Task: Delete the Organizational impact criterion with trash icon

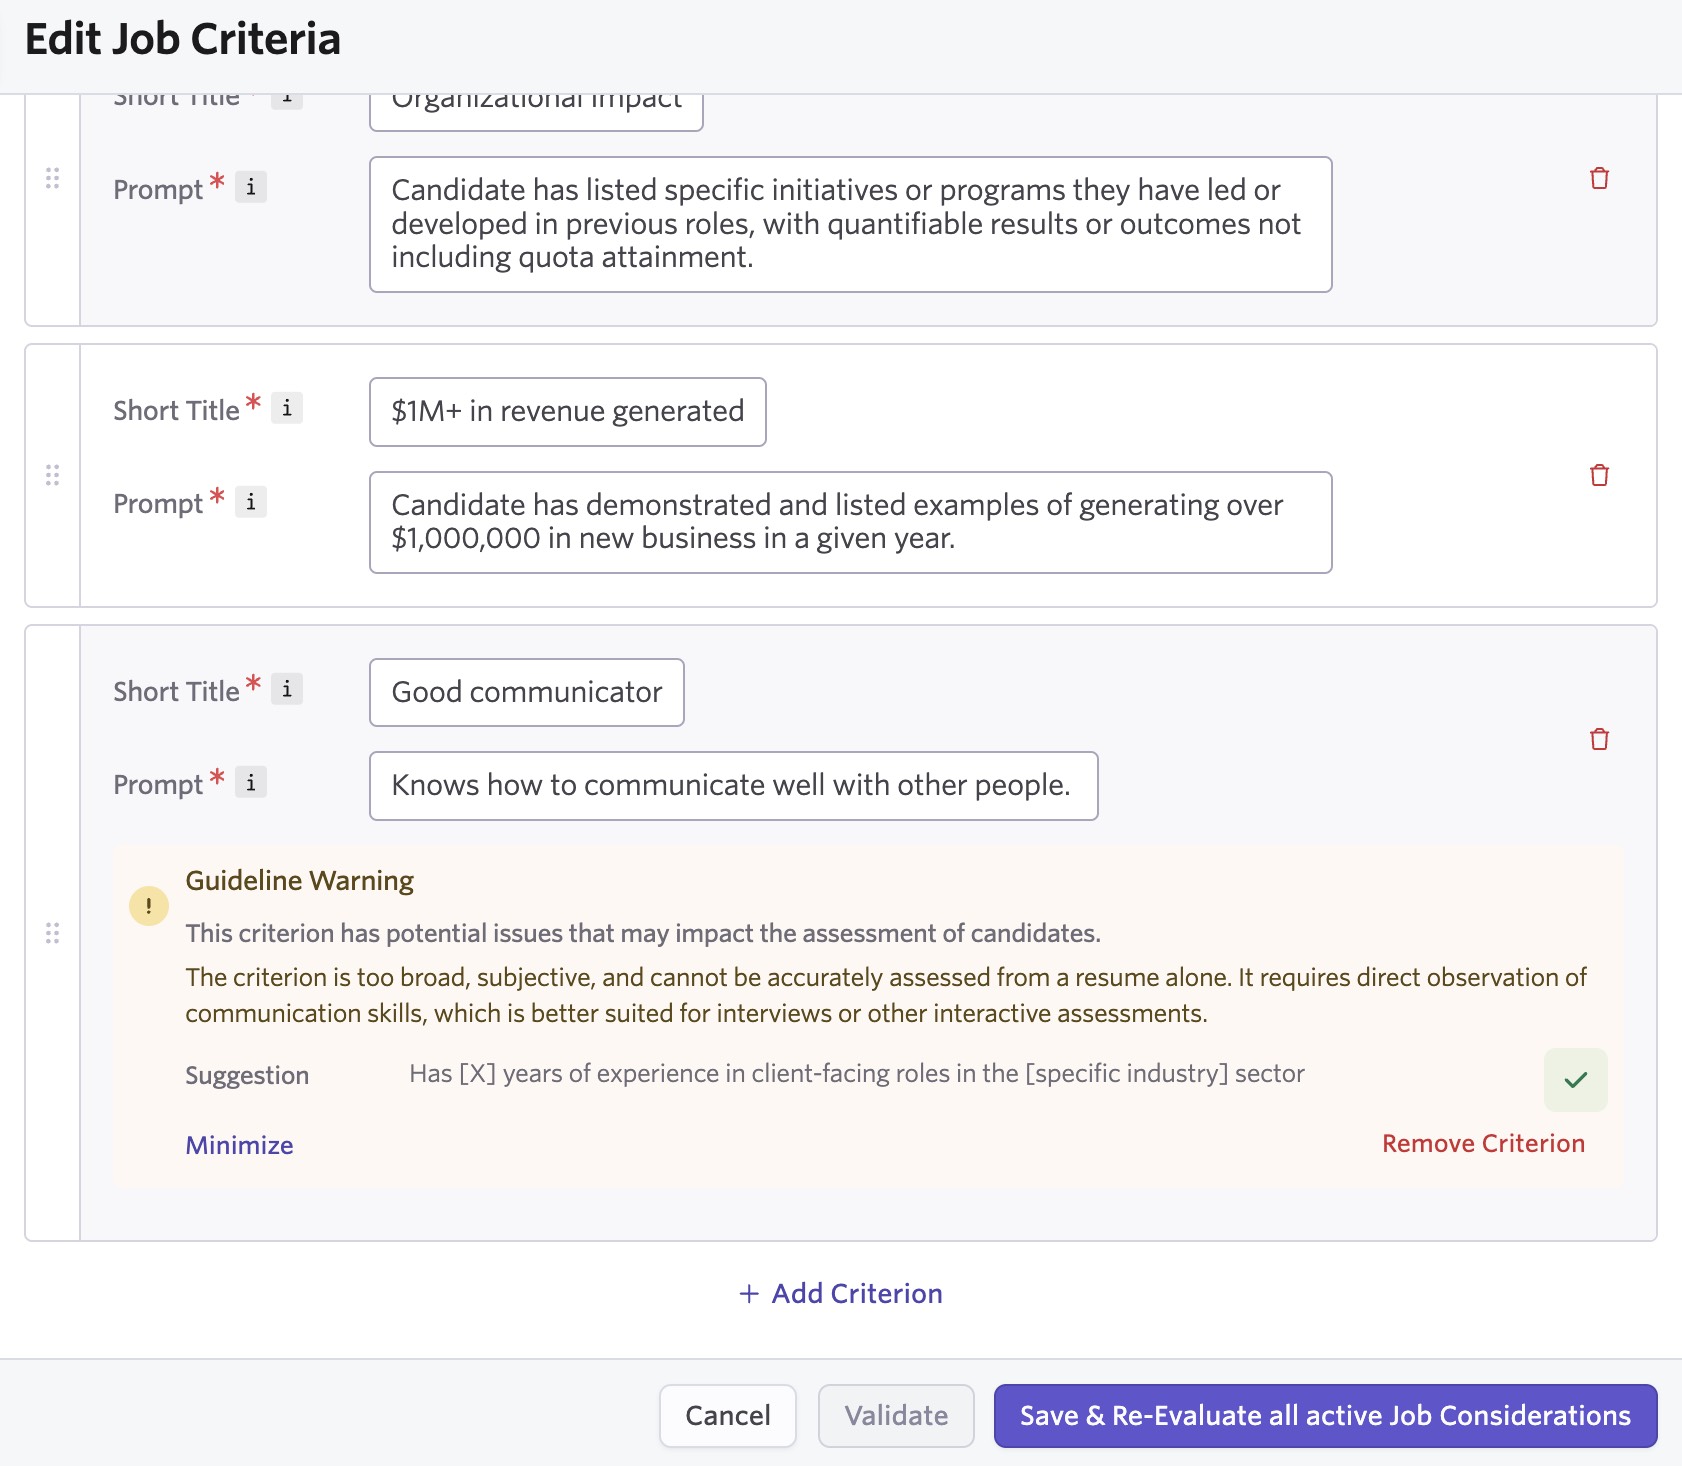Action: [x=1599, y=178]
